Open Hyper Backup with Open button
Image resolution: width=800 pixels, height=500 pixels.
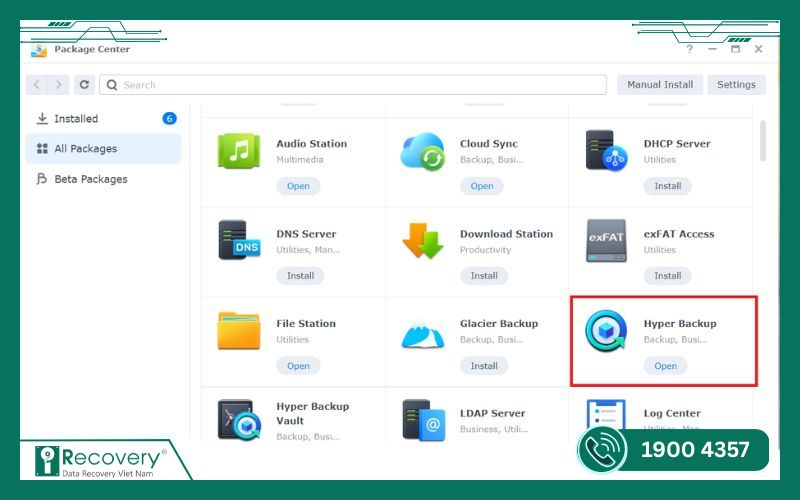coord(665,366)
